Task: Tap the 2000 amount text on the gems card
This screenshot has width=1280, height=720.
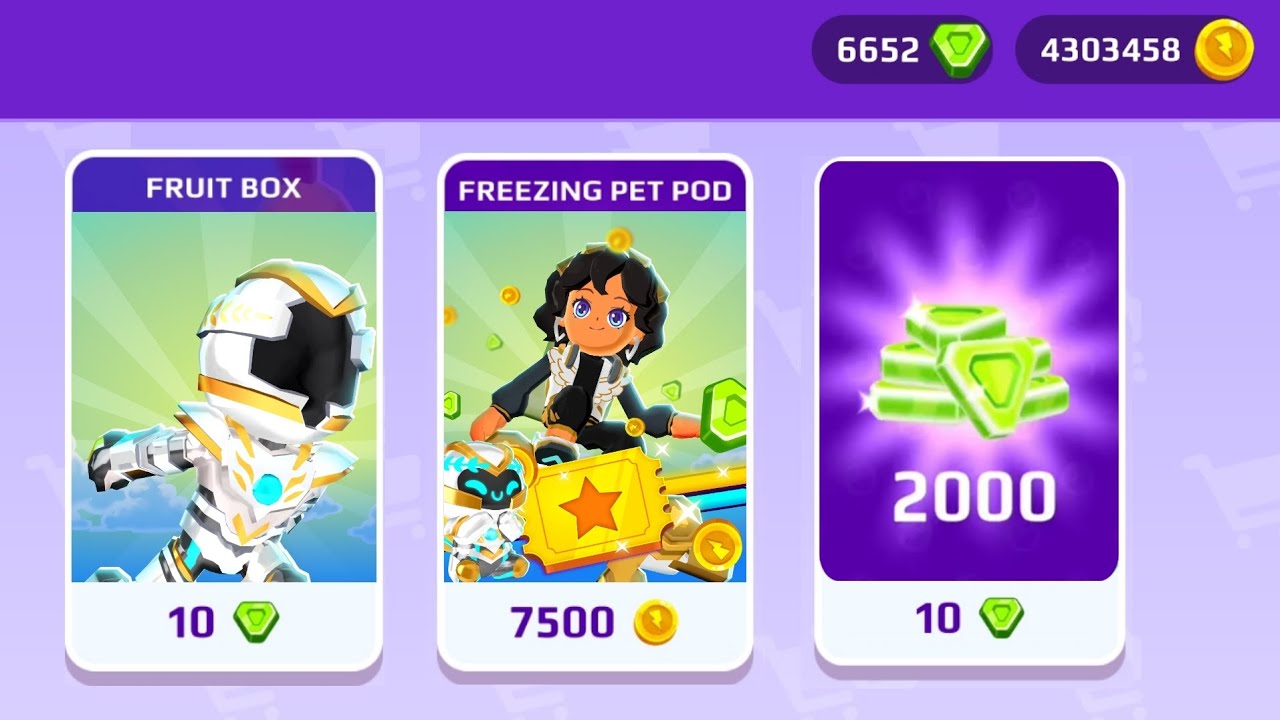Action: (x=974, y=497)
